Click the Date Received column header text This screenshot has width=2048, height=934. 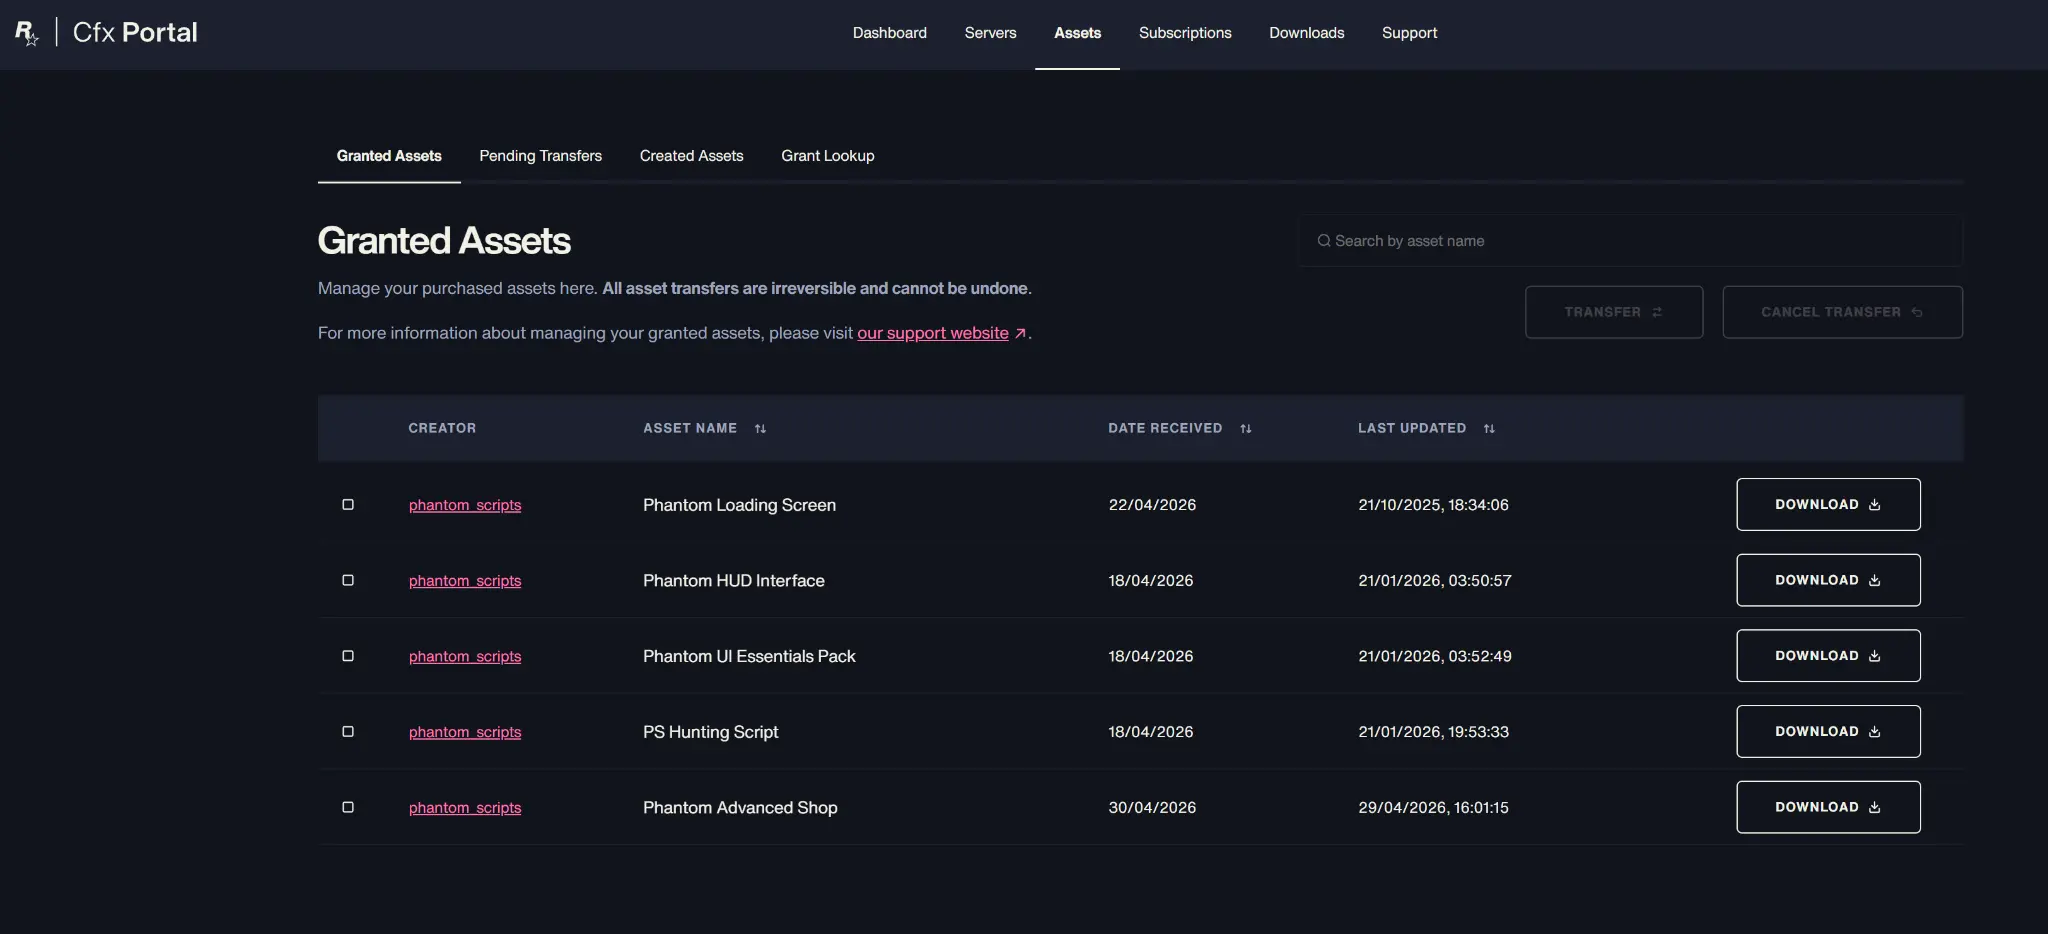1165,429
